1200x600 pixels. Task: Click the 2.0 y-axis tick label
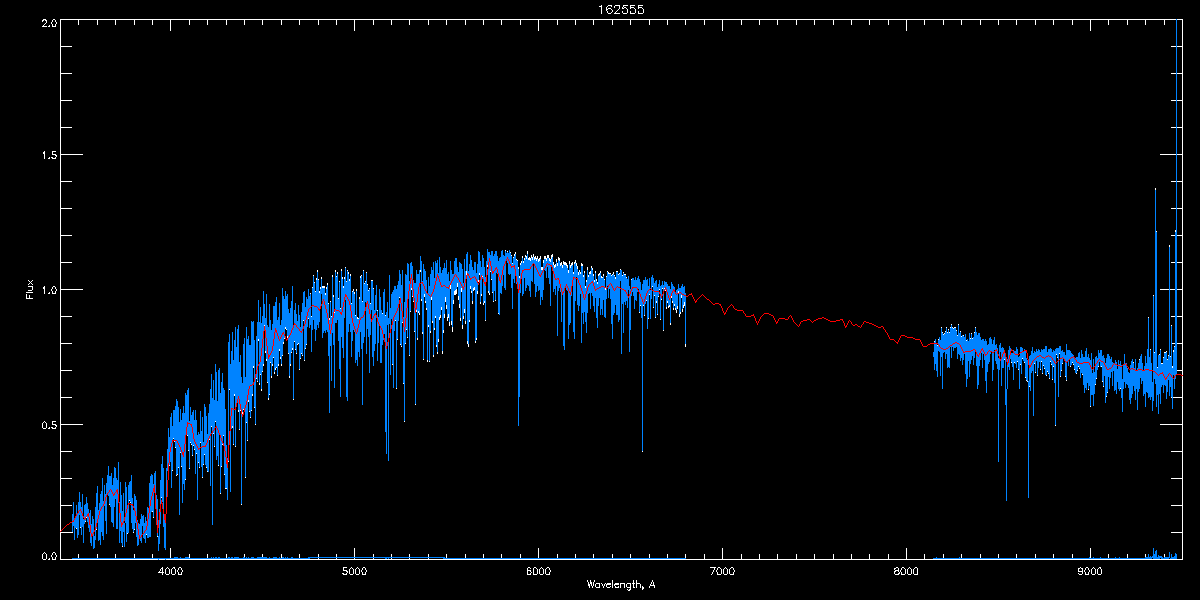(47, 21)
